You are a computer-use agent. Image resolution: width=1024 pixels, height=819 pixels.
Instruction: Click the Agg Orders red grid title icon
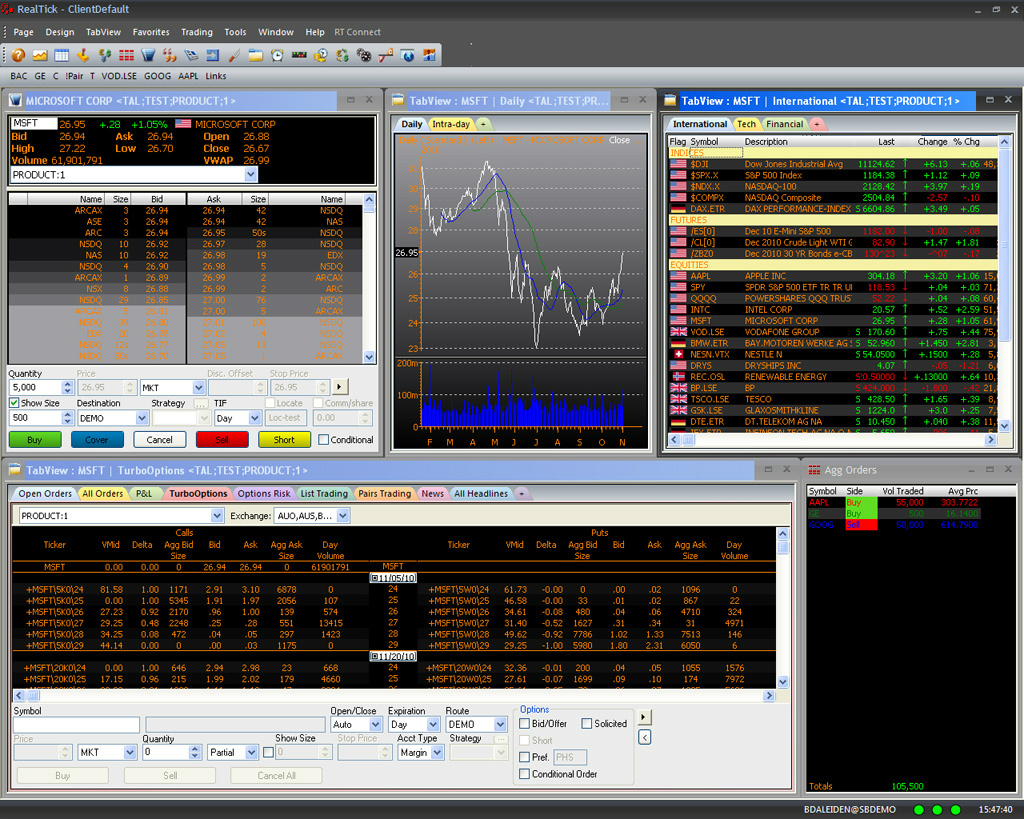pos(814,470)
